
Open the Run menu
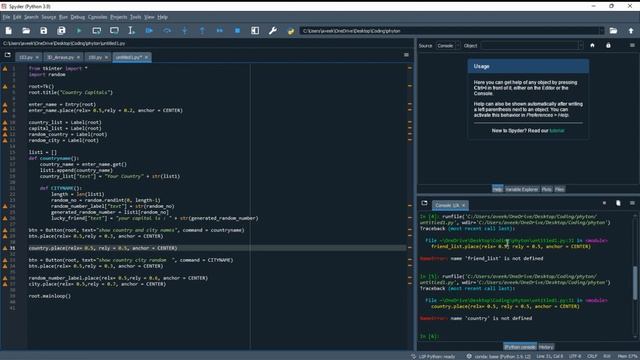[x=63, y=17]
